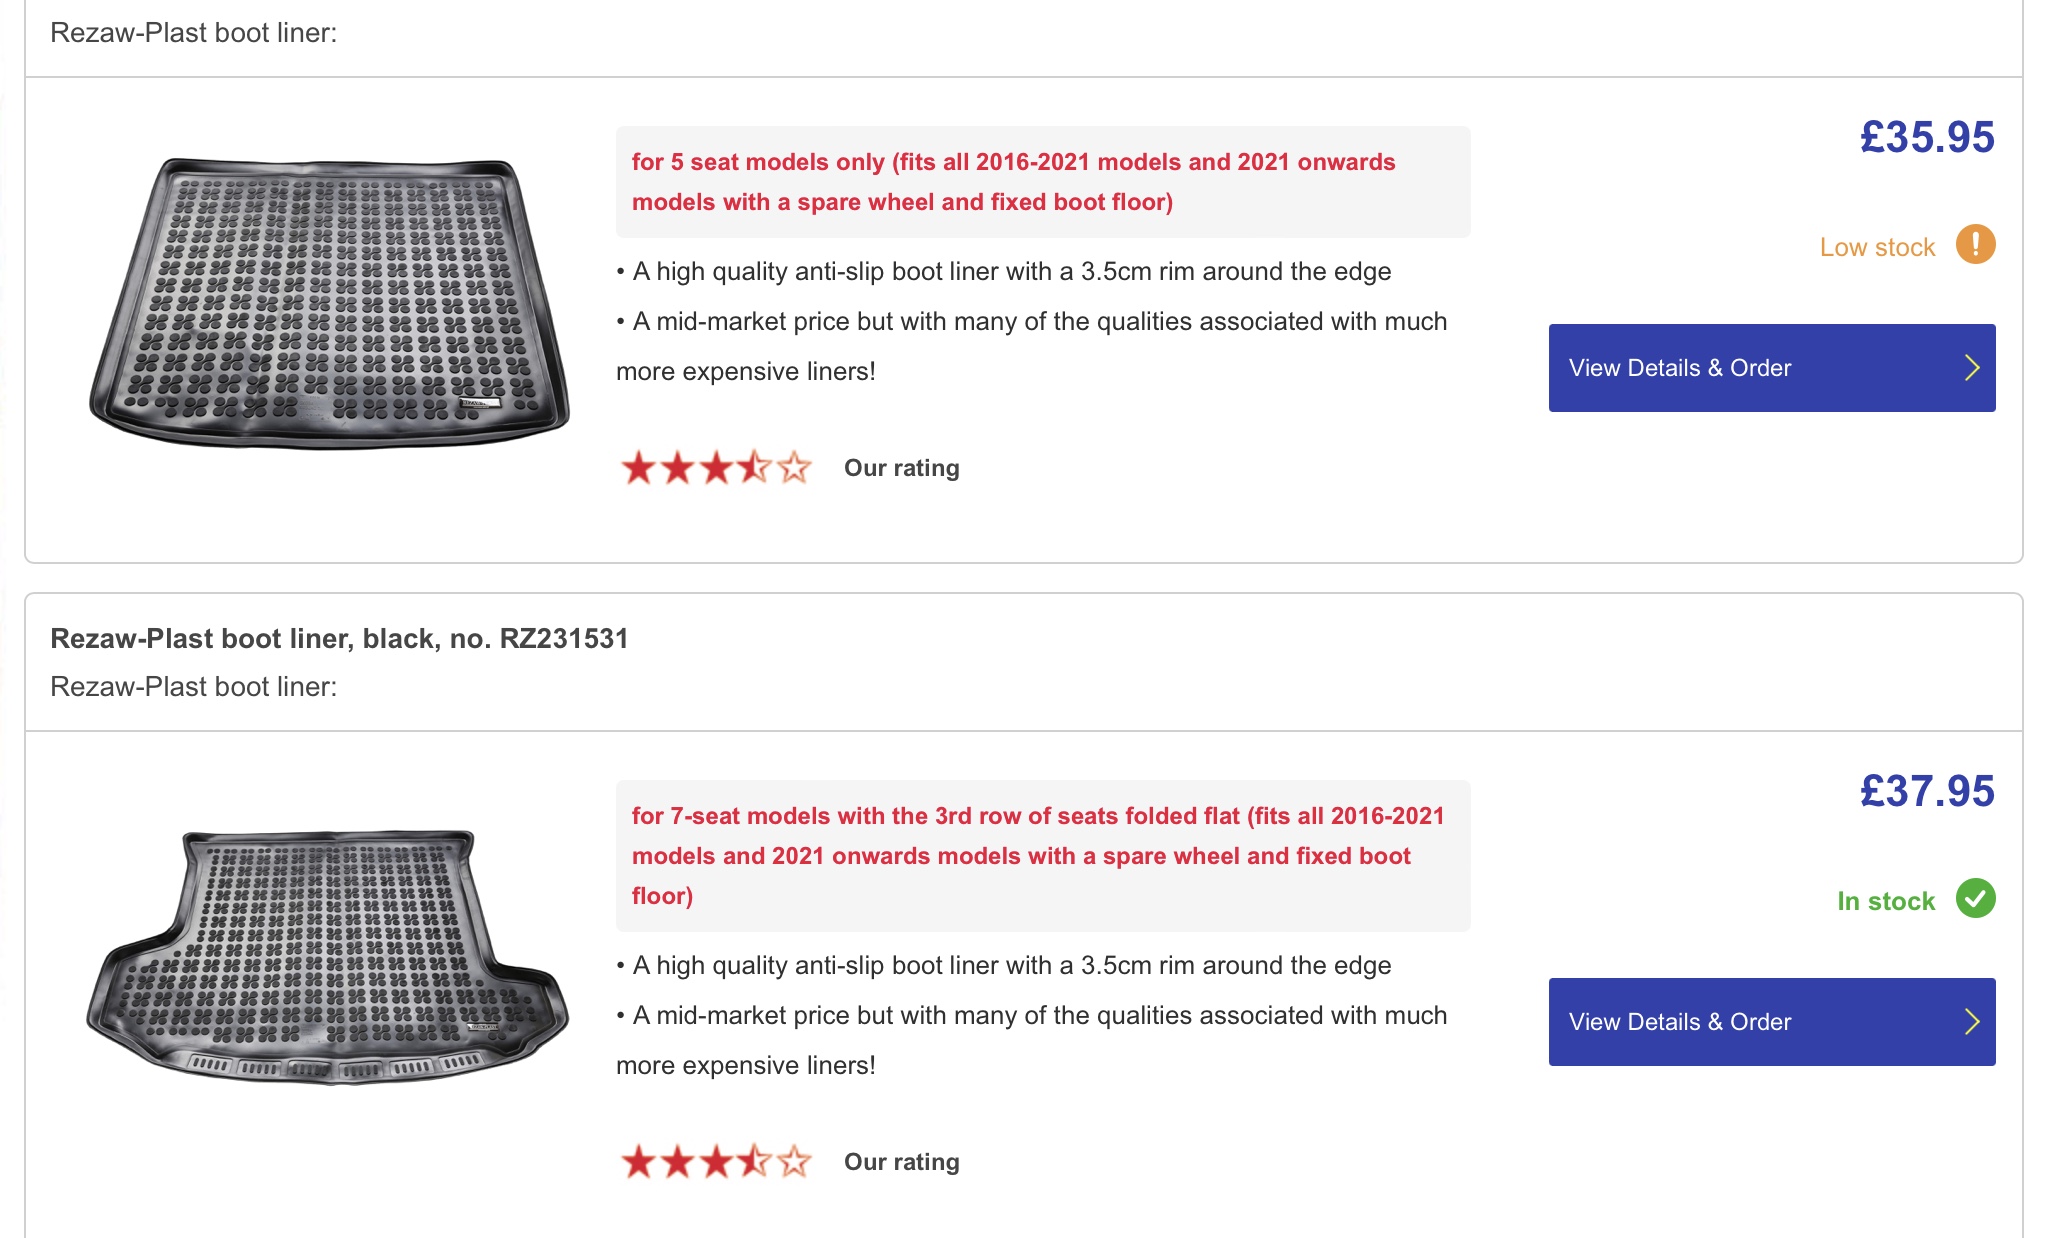This screenshot has height=1238, width=2048.
Task: Click the empty fifth star of the RZ231531 rating
Action: 794,1162
